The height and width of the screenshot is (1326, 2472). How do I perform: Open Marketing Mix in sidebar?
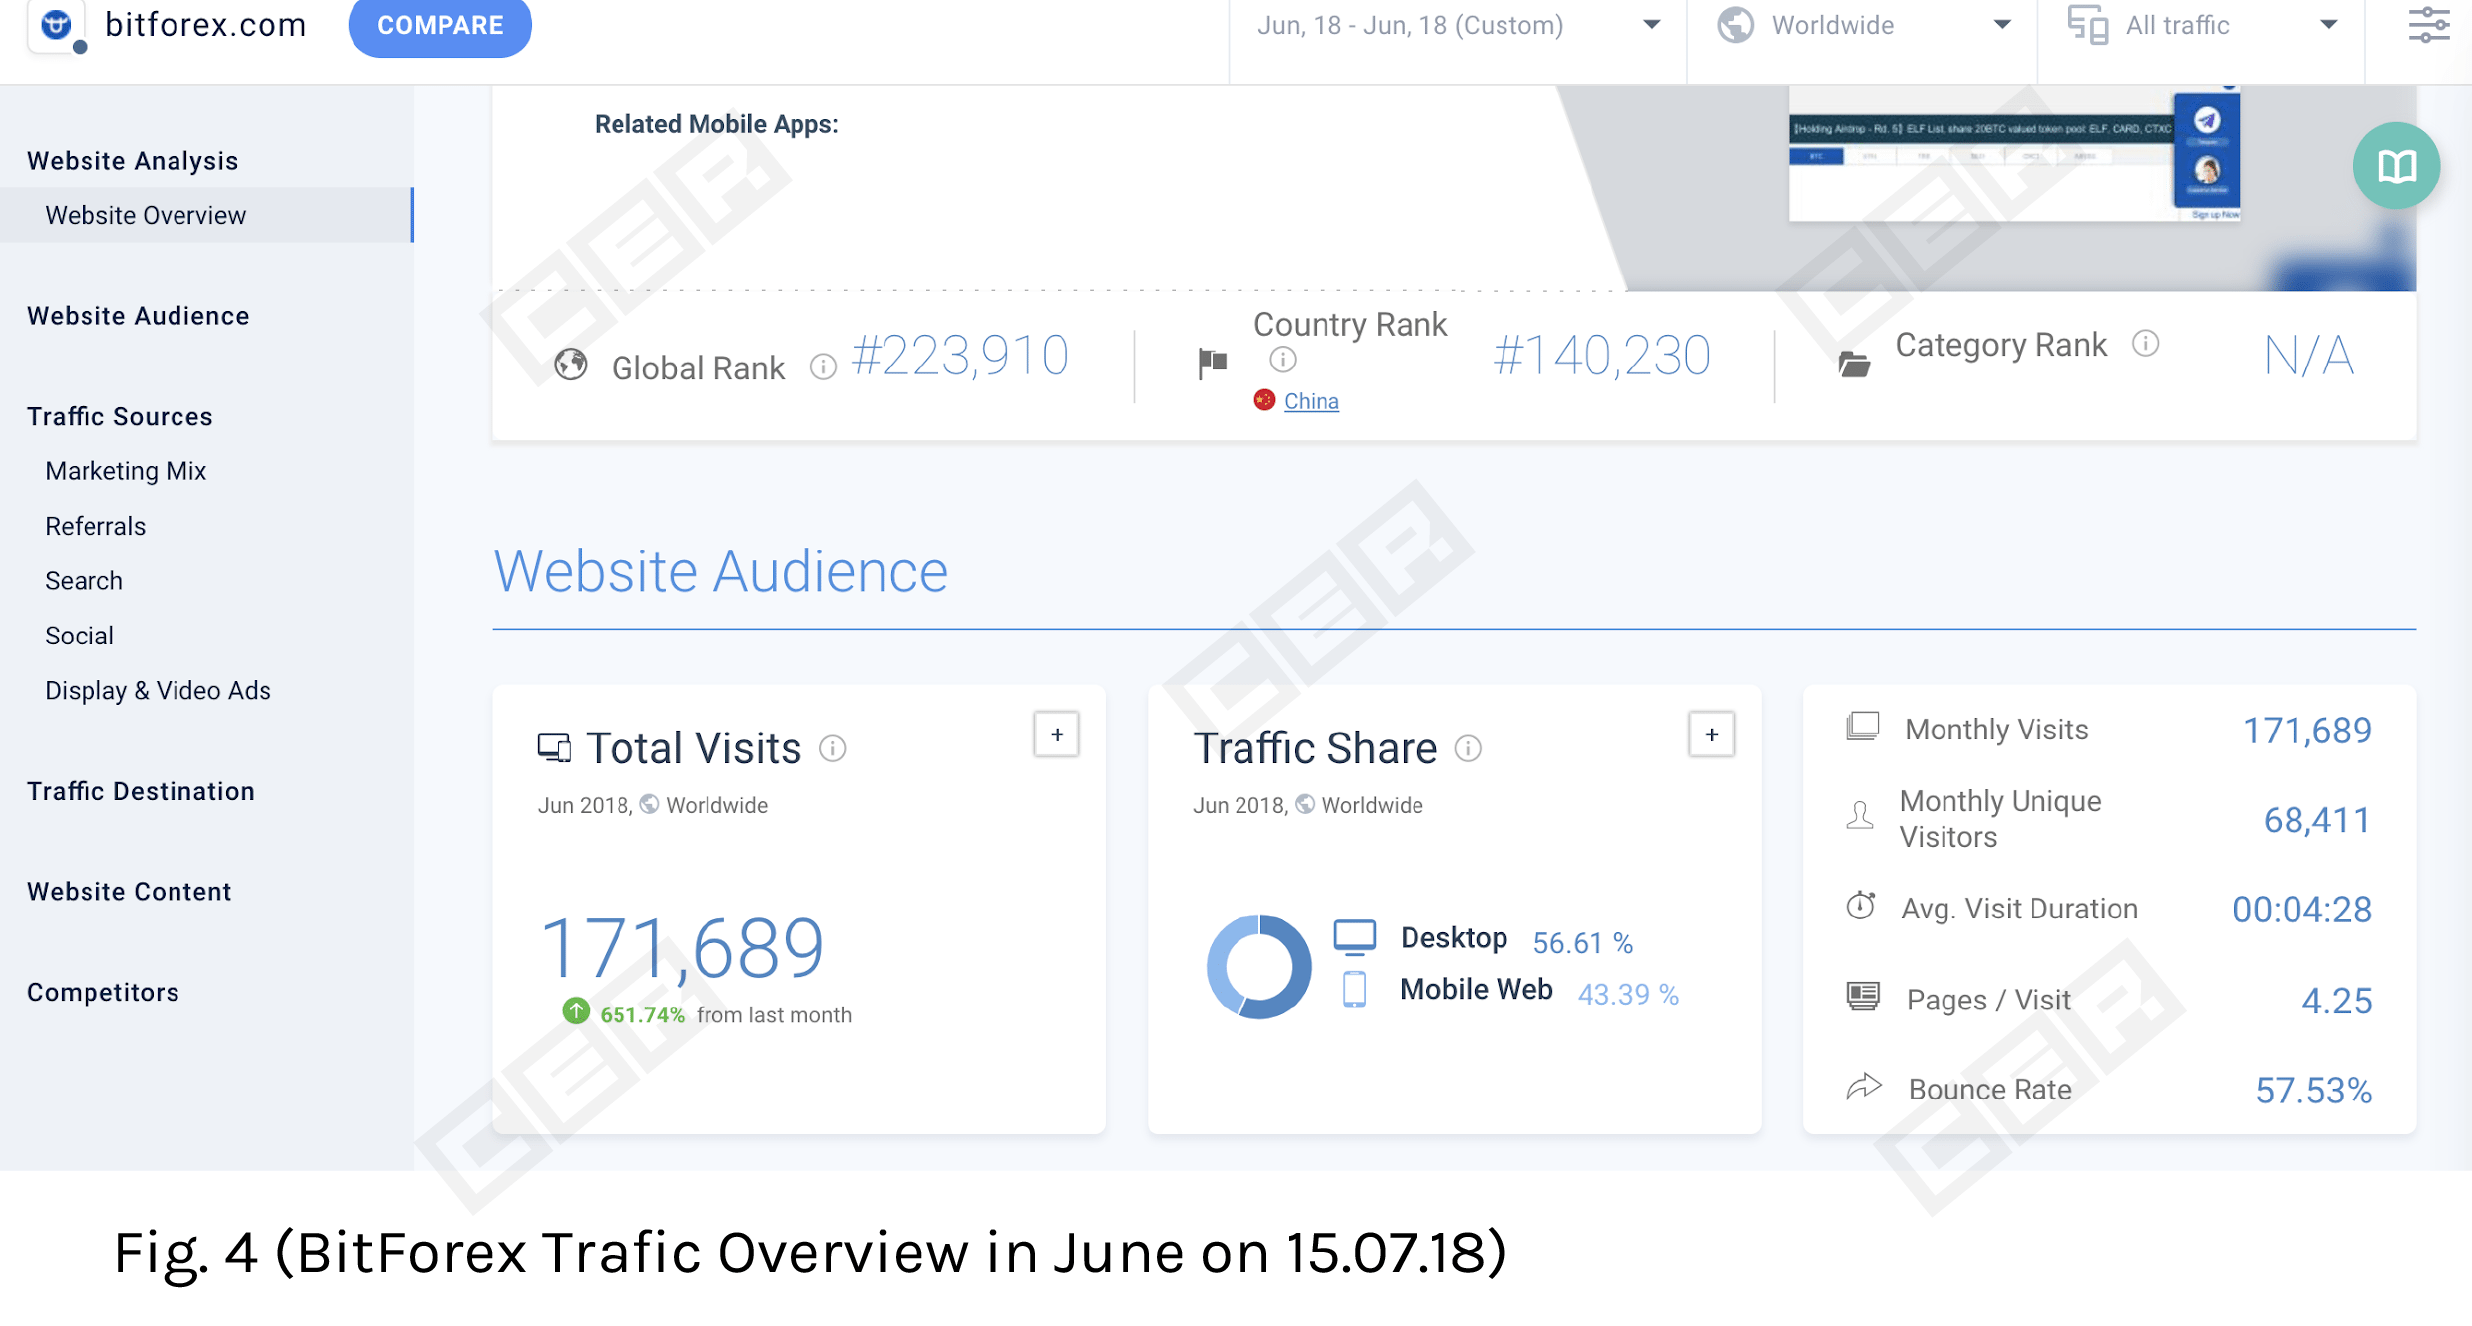[x=126, y=471]
